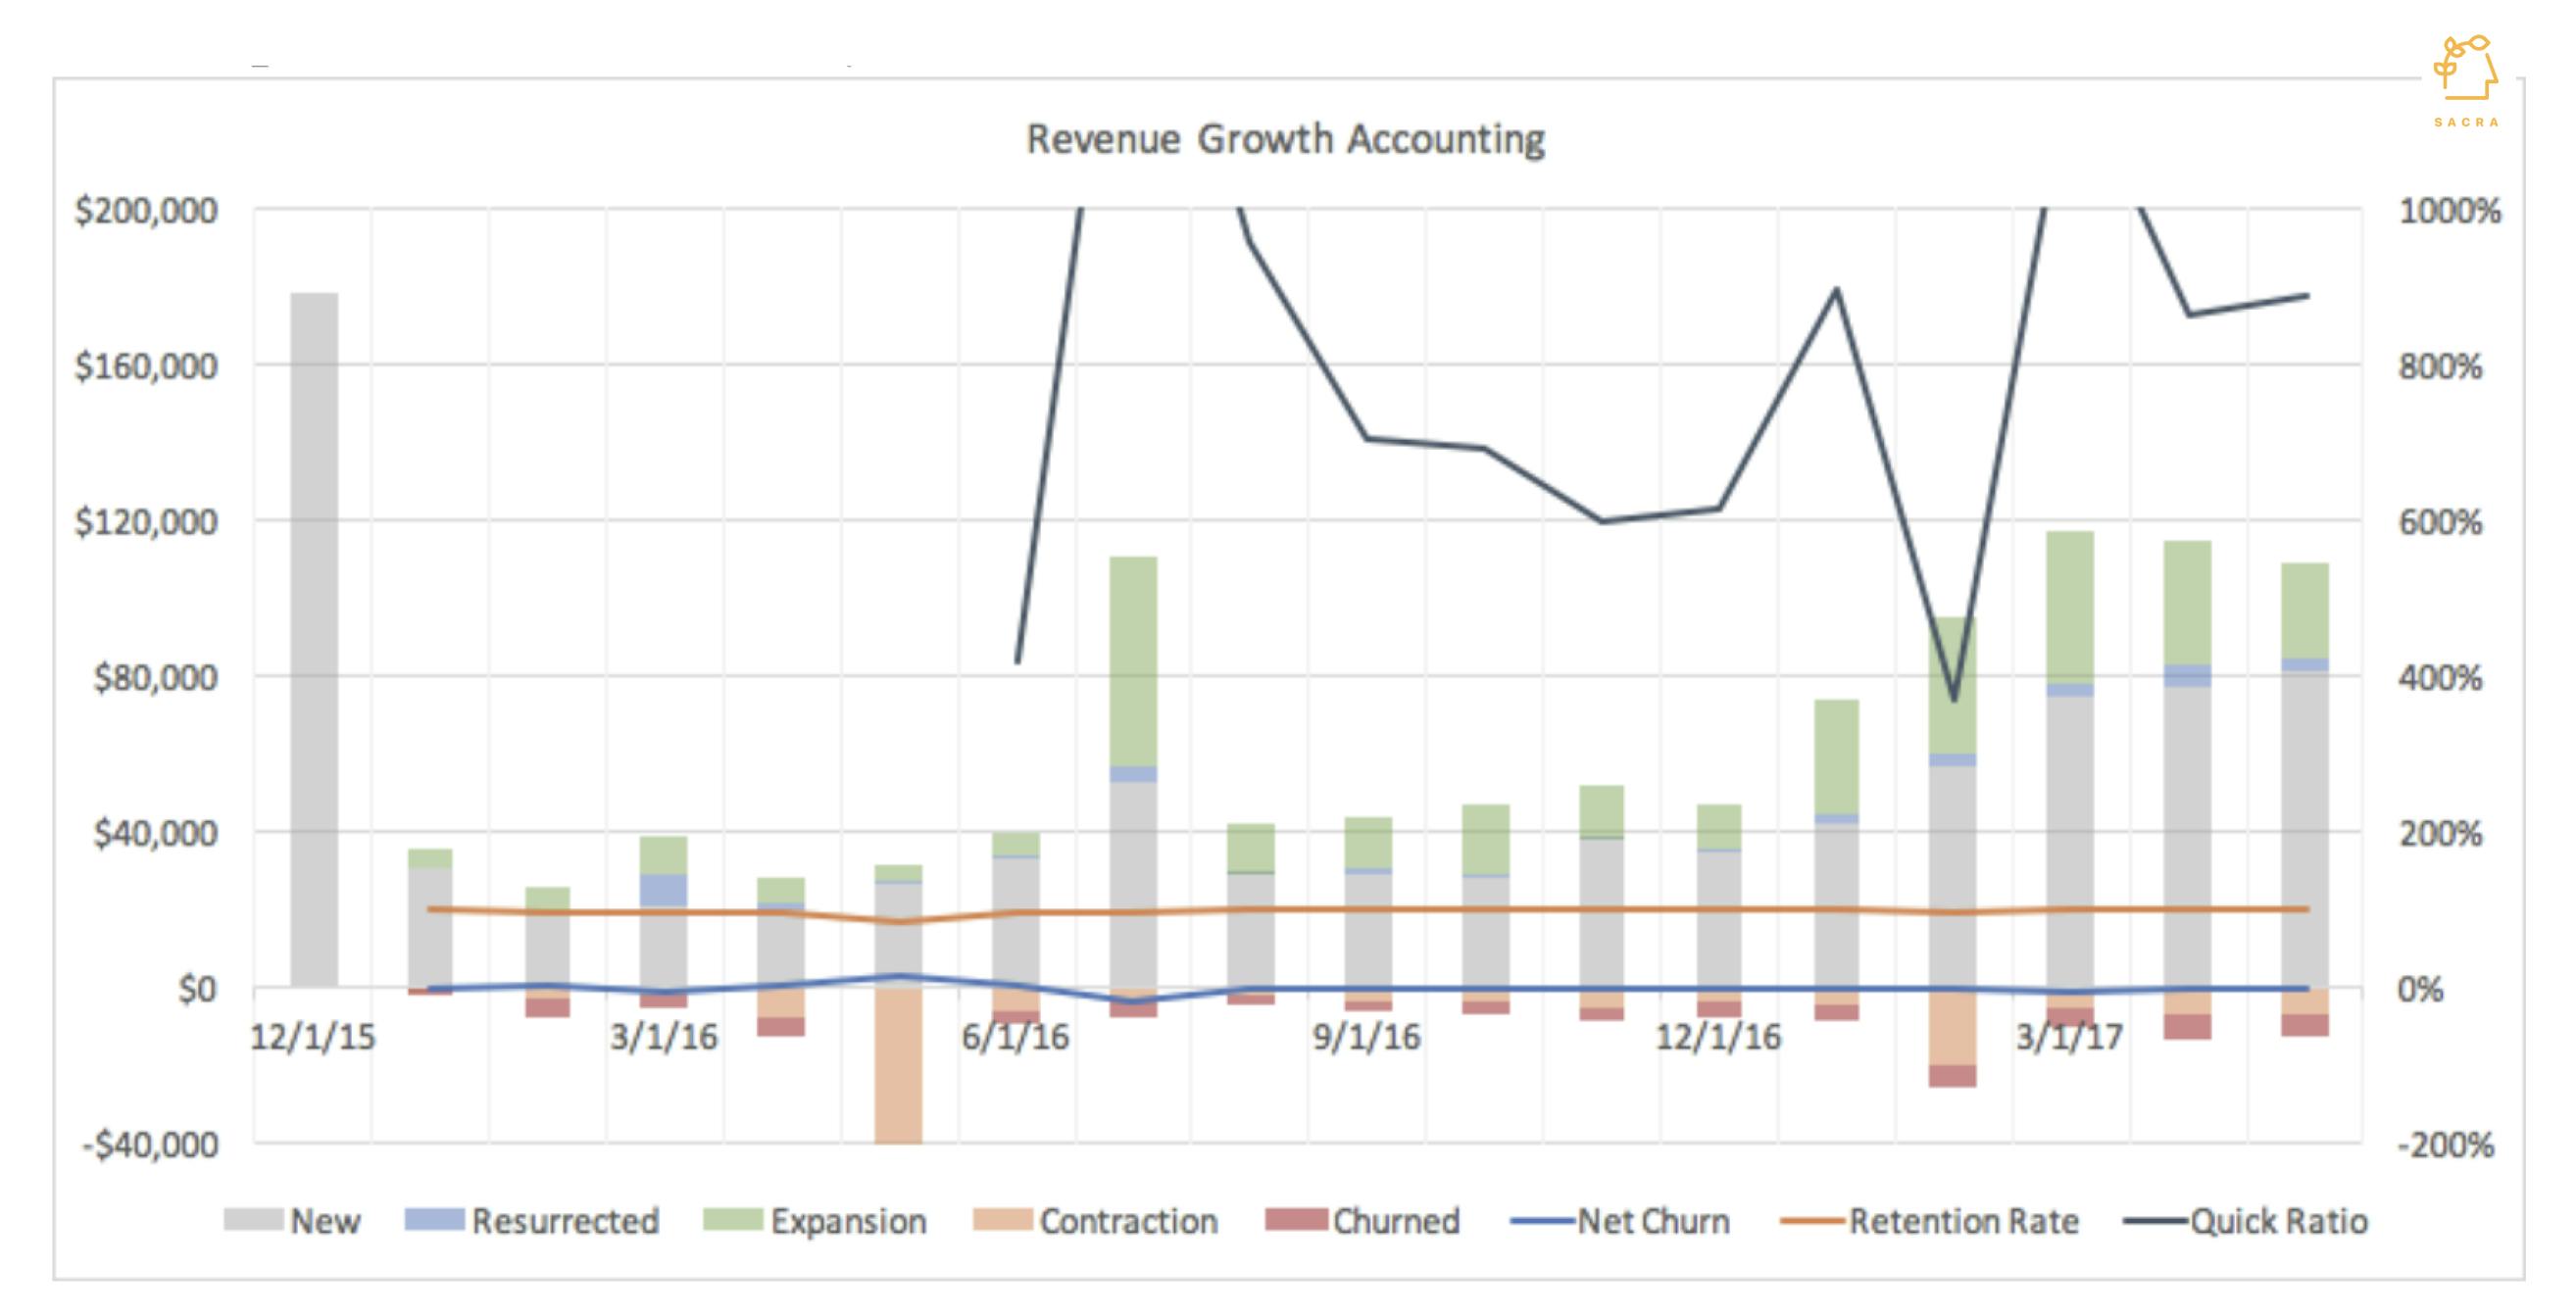Select the green expansion segment in 3/1/17 bar
Screen dimensions: 2576x1315
pos(2070,607)
